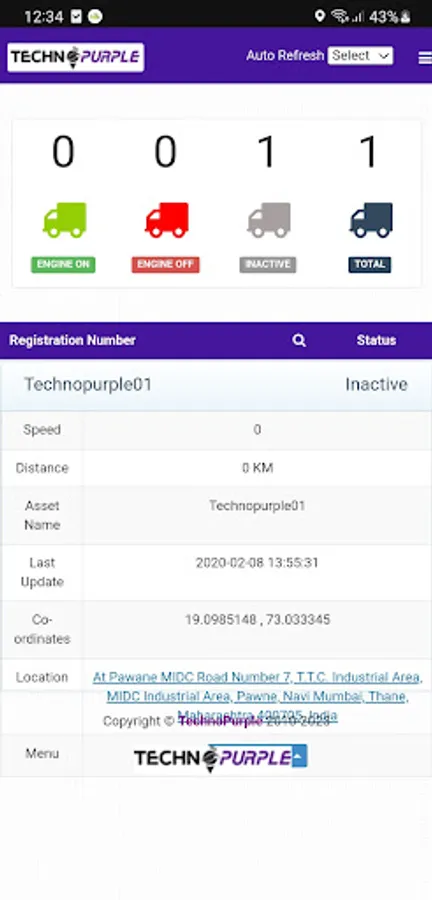The image size is (432, 900).
Task: Click the TechnoPurple logo in Menu row
Action: pyautogui.click(x=213, y=758)
